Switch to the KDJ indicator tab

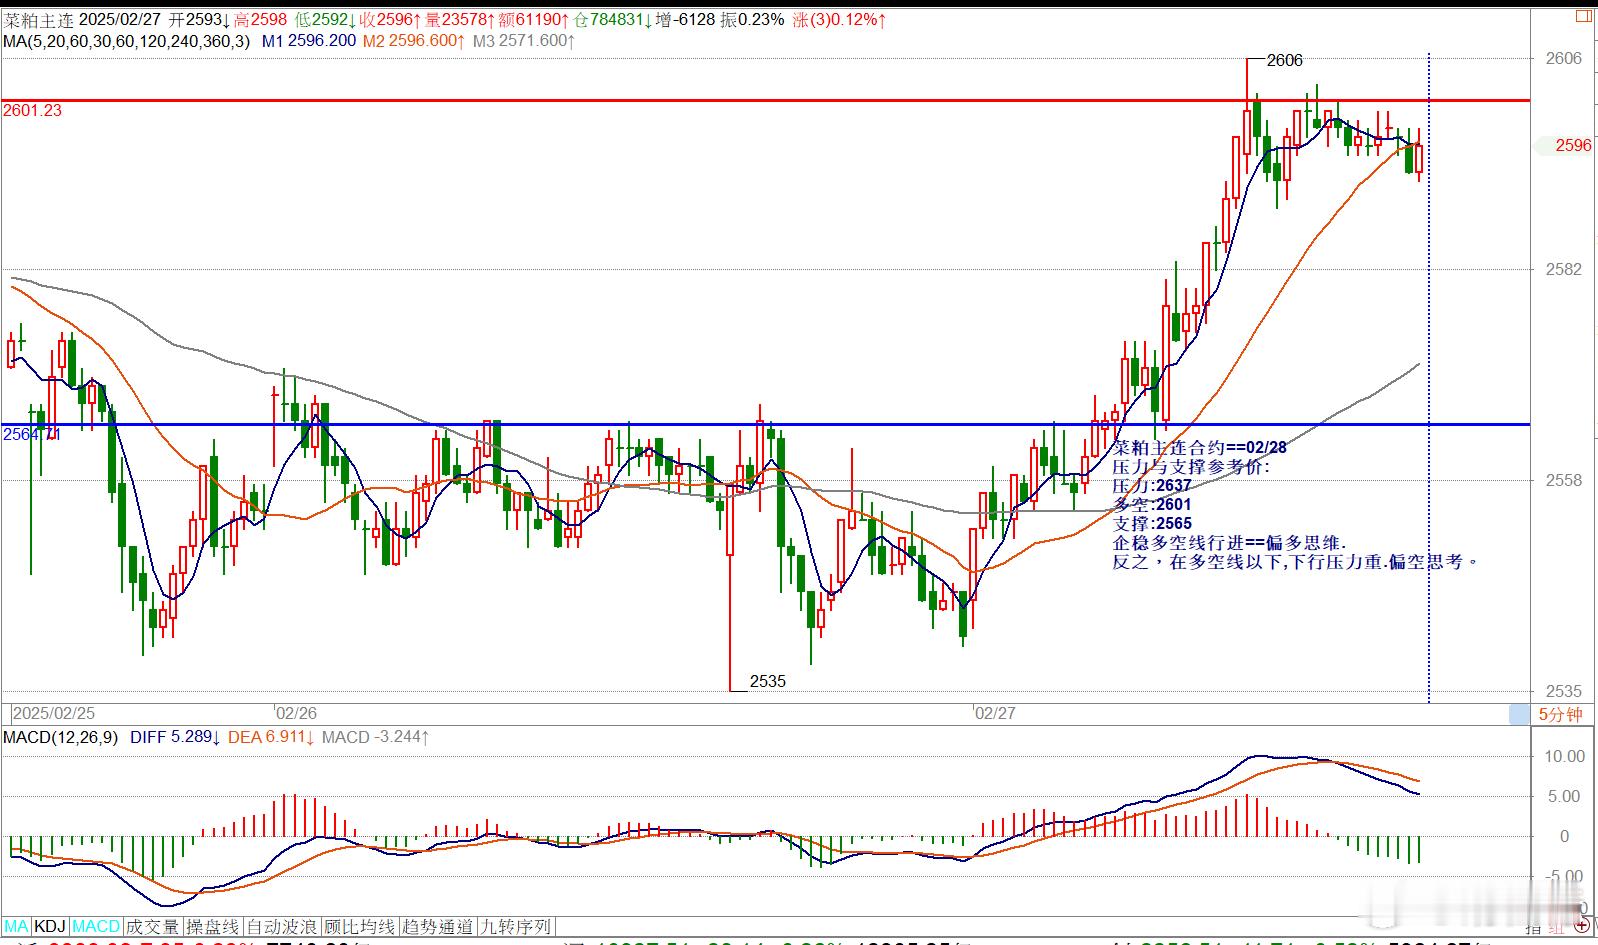50,927
